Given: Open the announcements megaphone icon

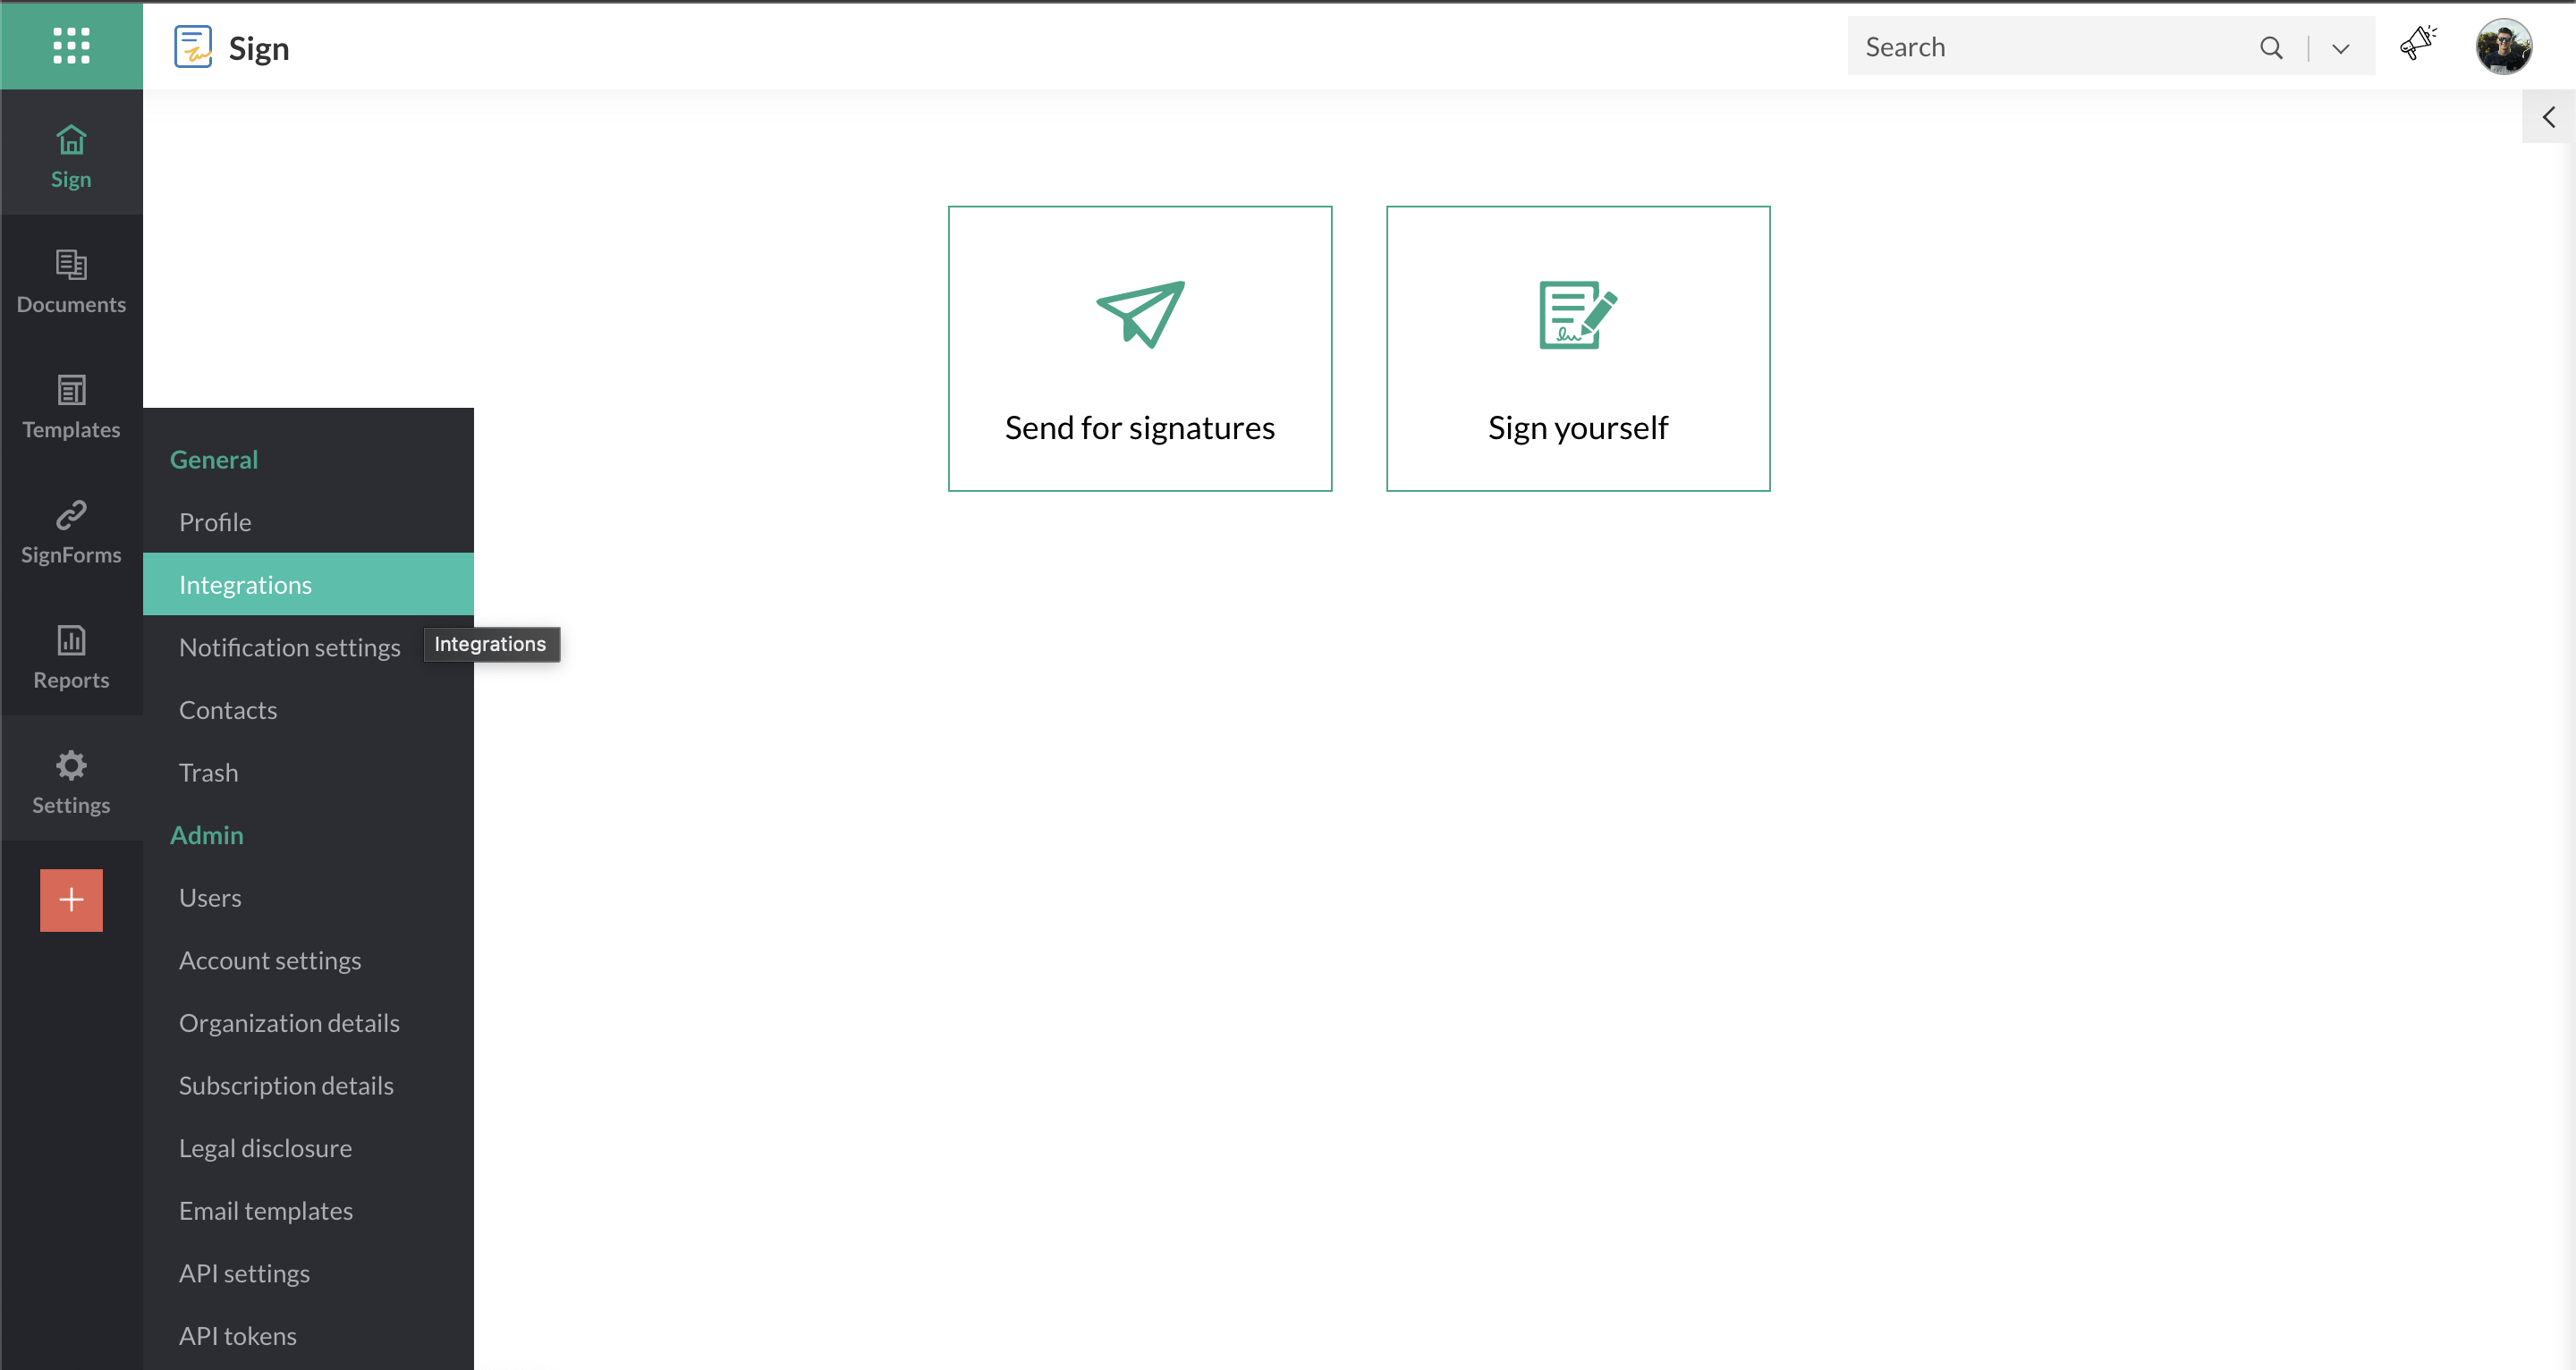Looking at the screenshot, I should coord(2418,44).
